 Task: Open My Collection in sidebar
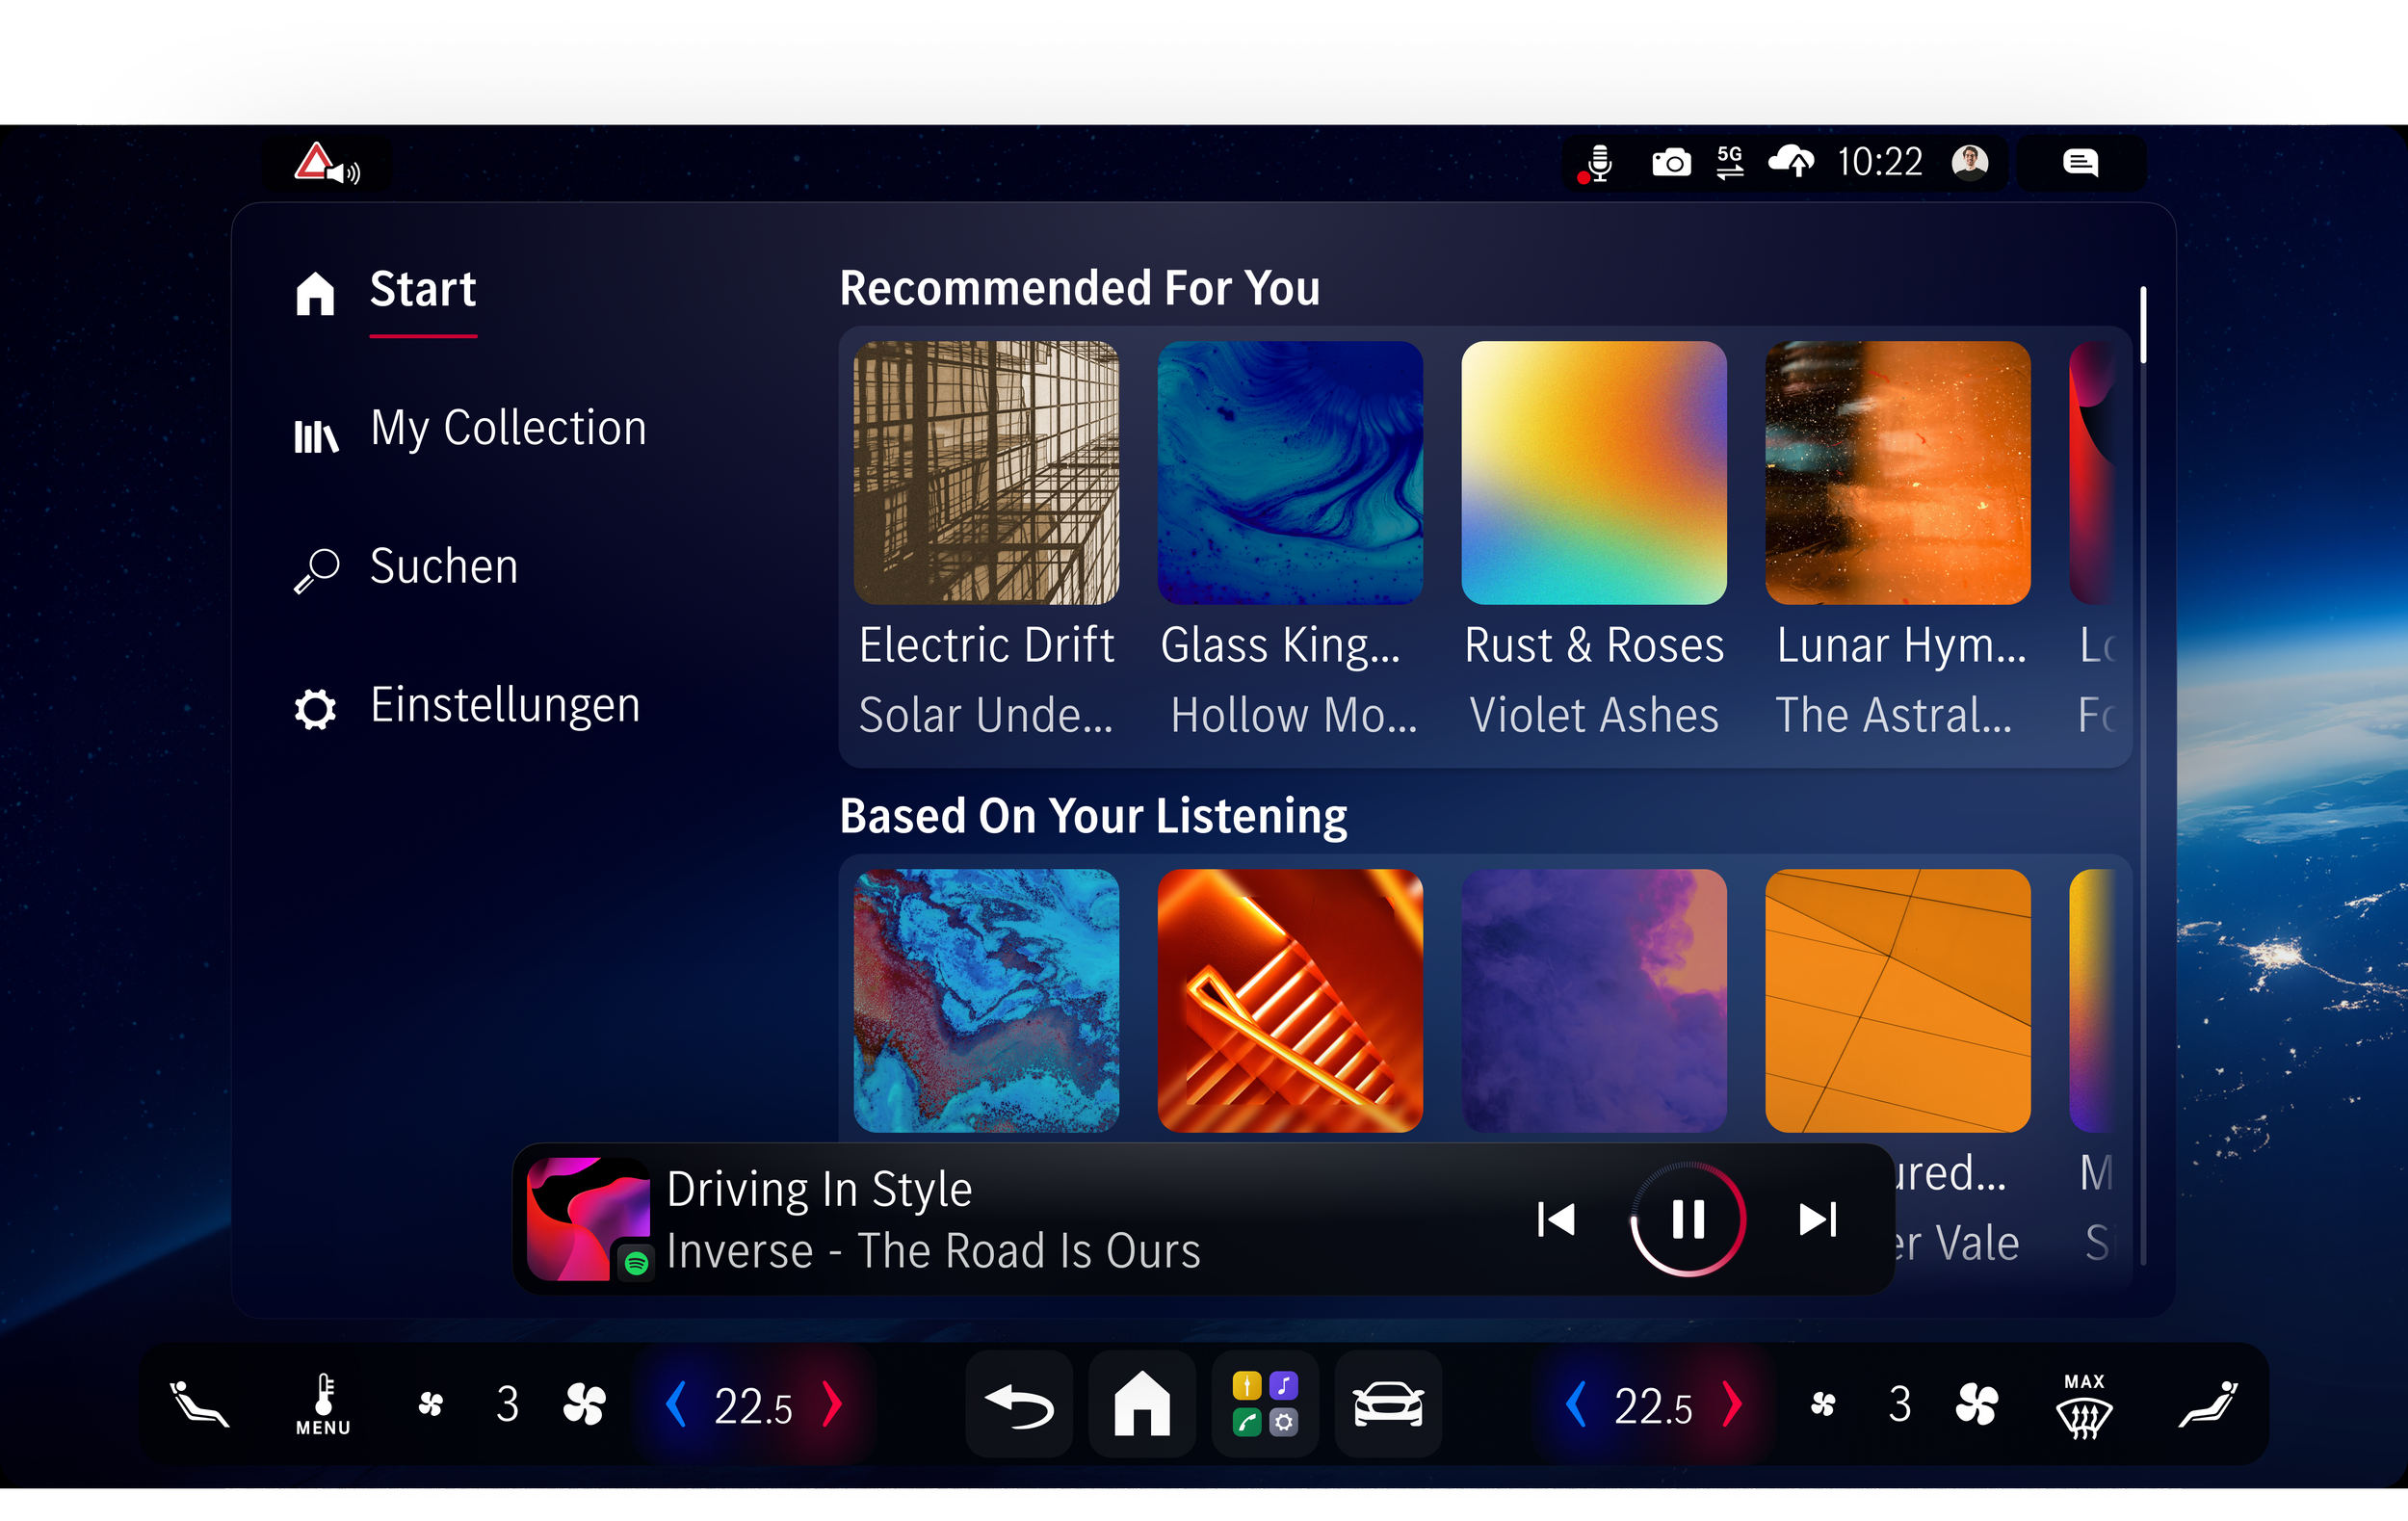click(x=507, y=429)
